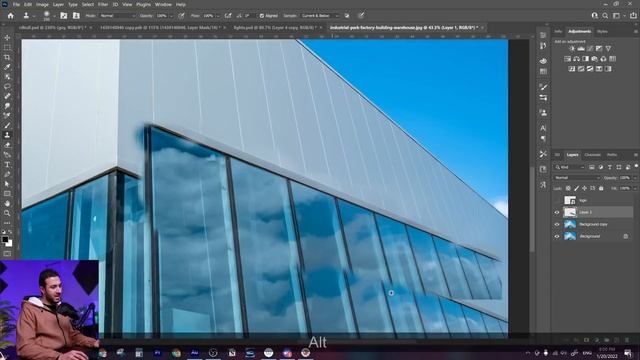Open the Plugins menu
640x360 pixels.
tap(143, 4)
